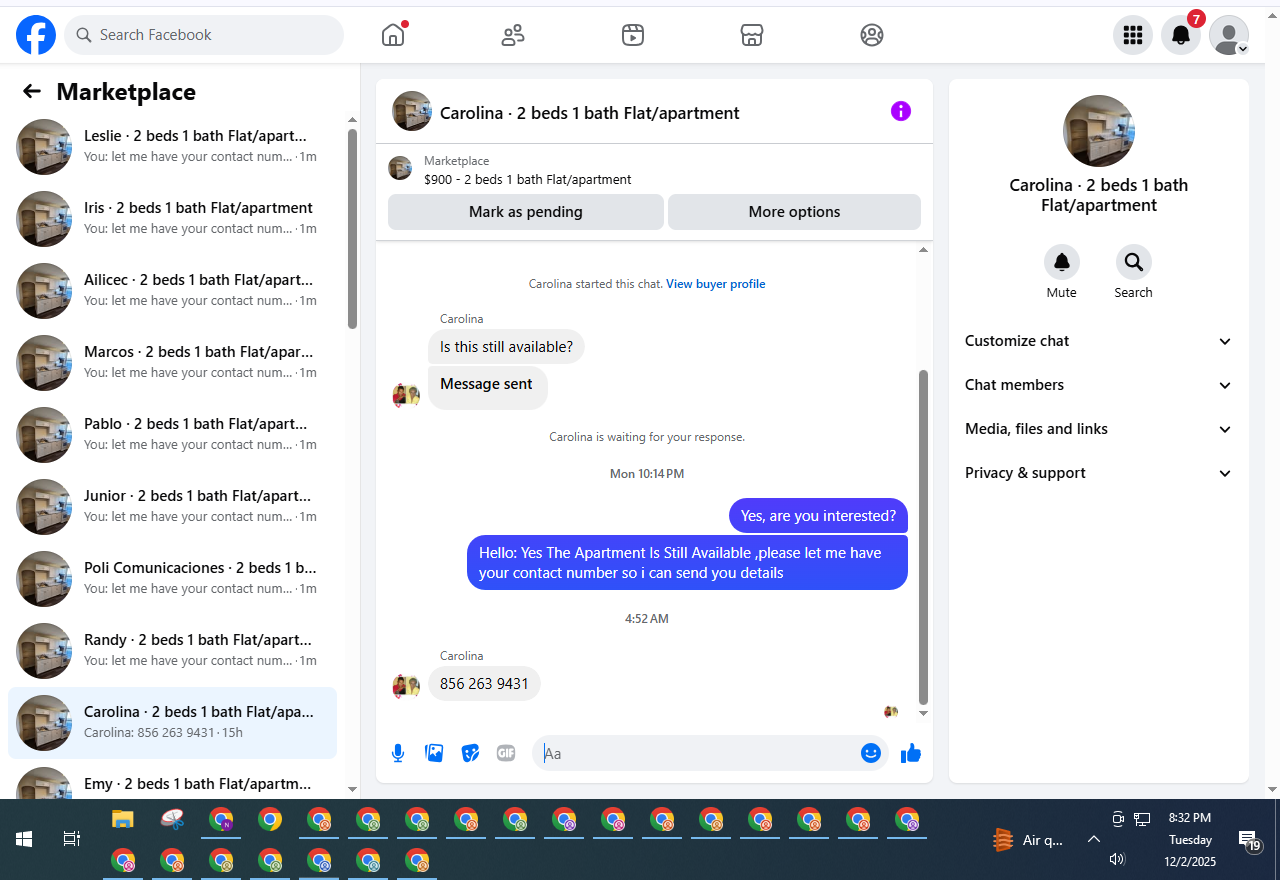Image resolution: width=1280 pixels, height=880 pixels.
Task: Click the Aa message input box
Action: tap(697, 753)
